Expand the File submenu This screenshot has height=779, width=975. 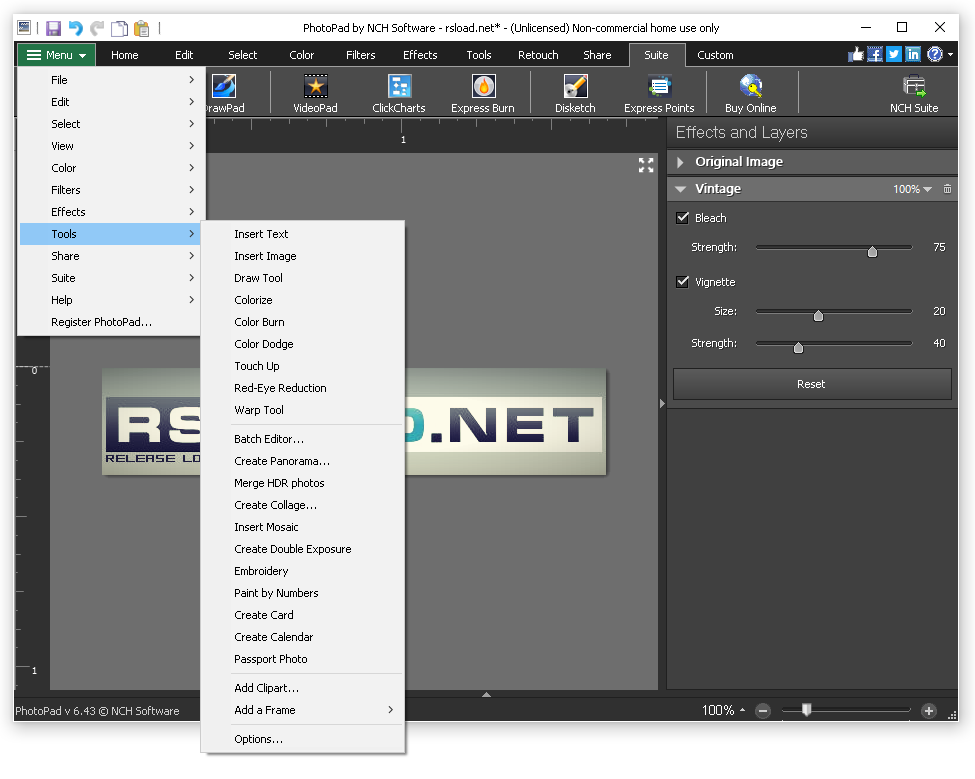[x=109, y=80]
